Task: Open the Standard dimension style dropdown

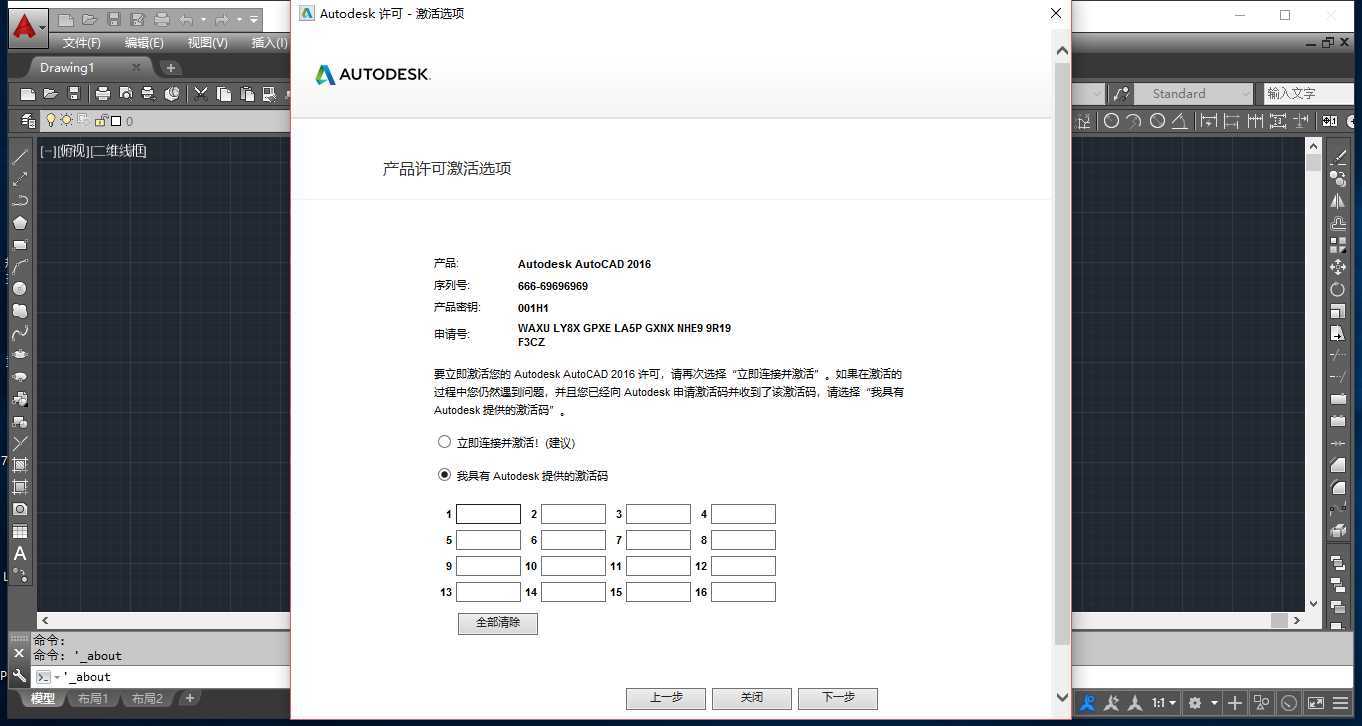Action: coord(1194,93)
